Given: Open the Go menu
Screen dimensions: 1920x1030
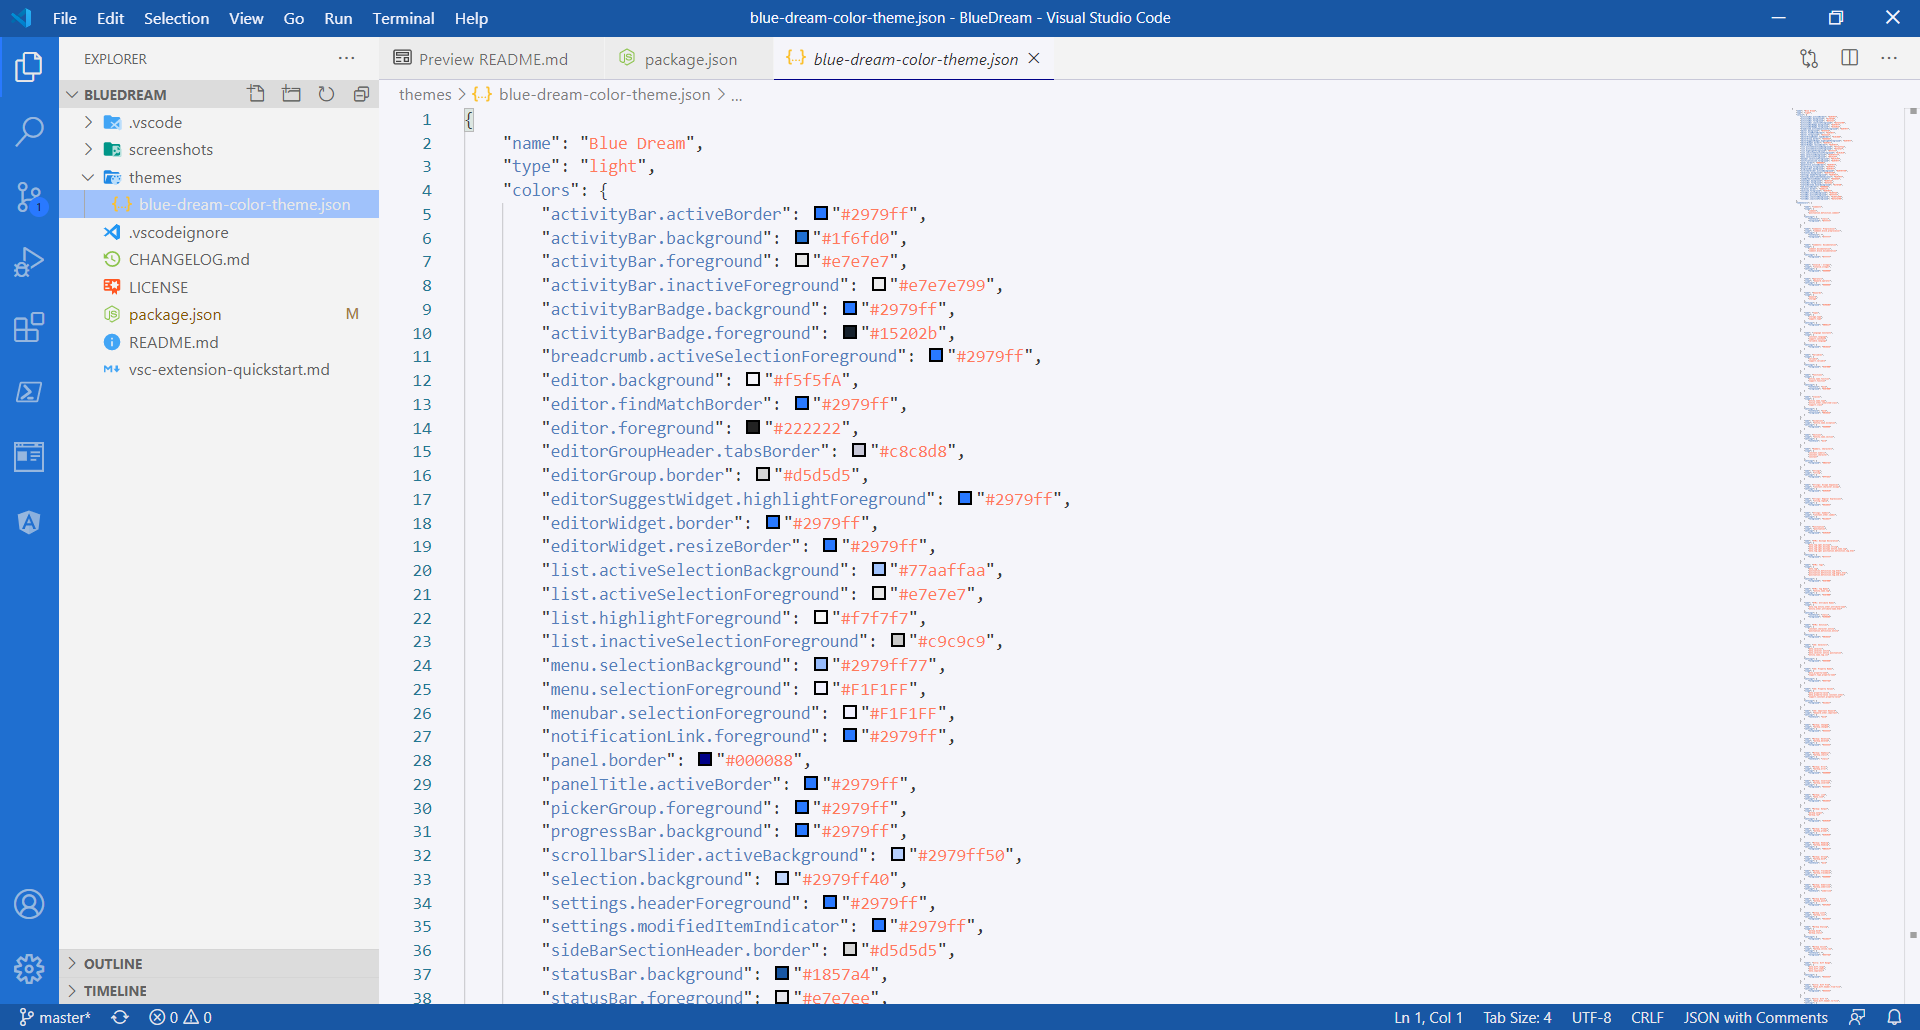Looking at the screenshot, I should click(294, 18).
